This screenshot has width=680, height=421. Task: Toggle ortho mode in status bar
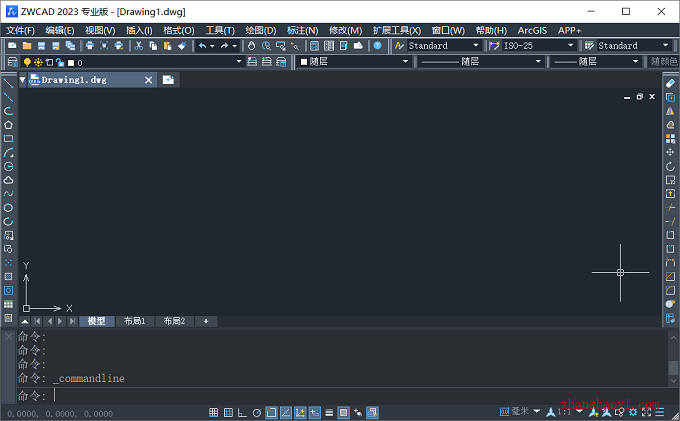[242, 413]
